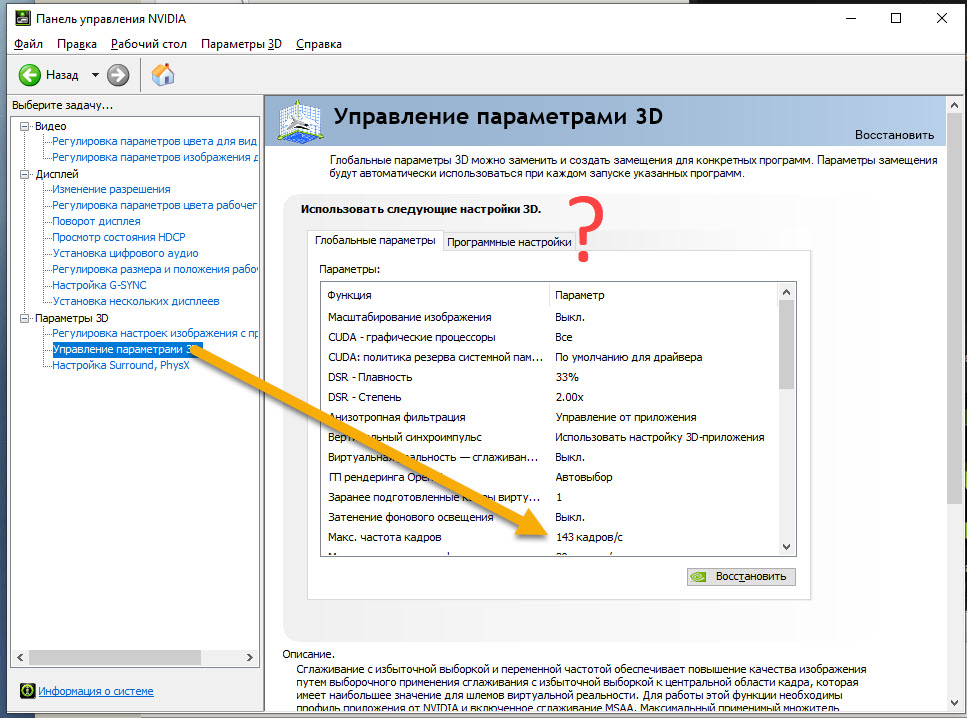Open Регулировка настроек изображения с просмотром
Screen dimensions: 967x718
tap(155, 334)
